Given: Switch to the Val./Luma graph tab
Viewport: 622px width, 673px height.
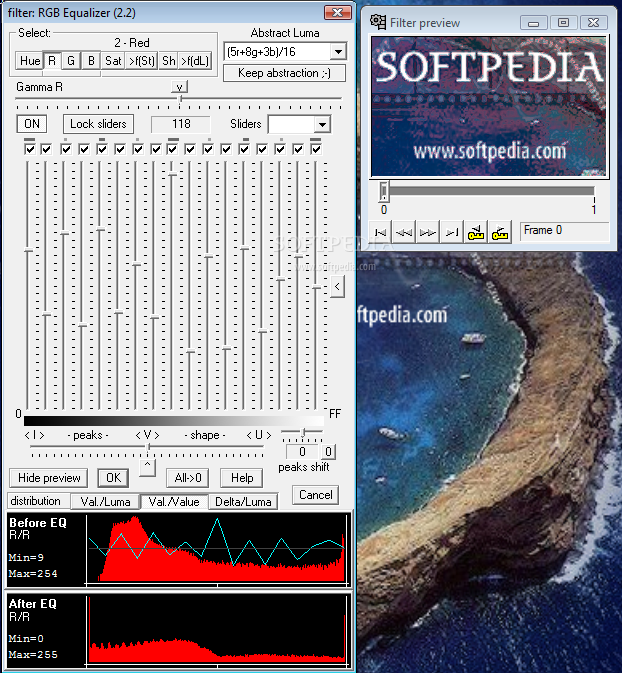Looking at the screenshot, I should click(x=105, y=502).
